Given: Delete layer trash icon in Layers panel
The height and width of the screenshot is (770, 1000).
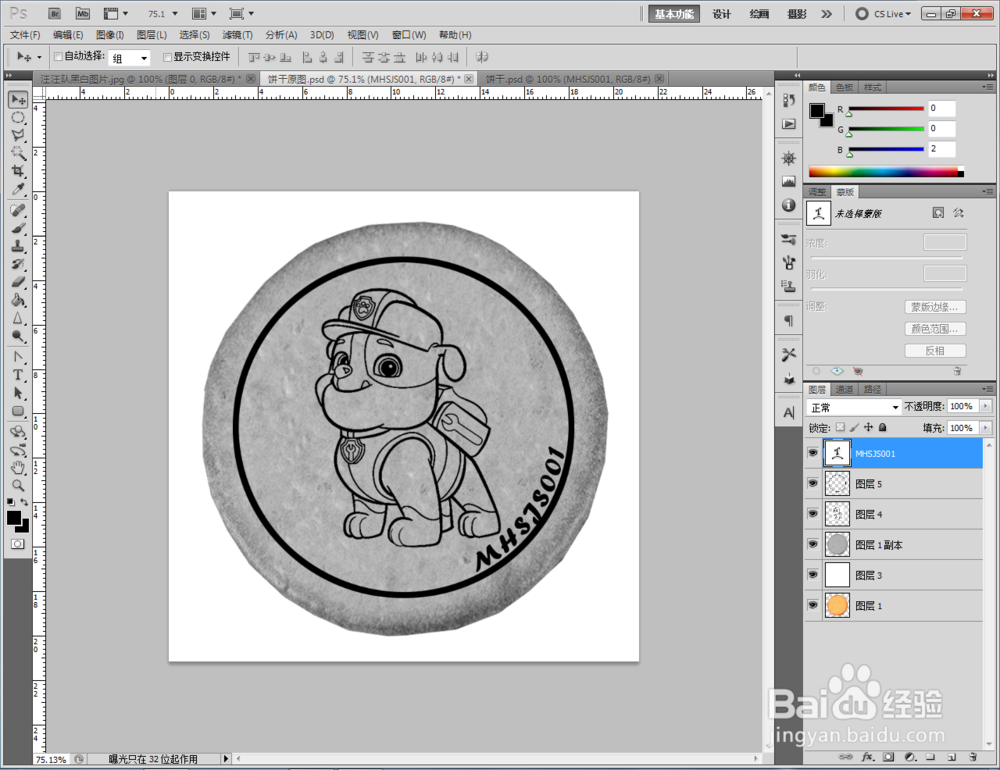Looking at the screenshot, I should (973, 757).
